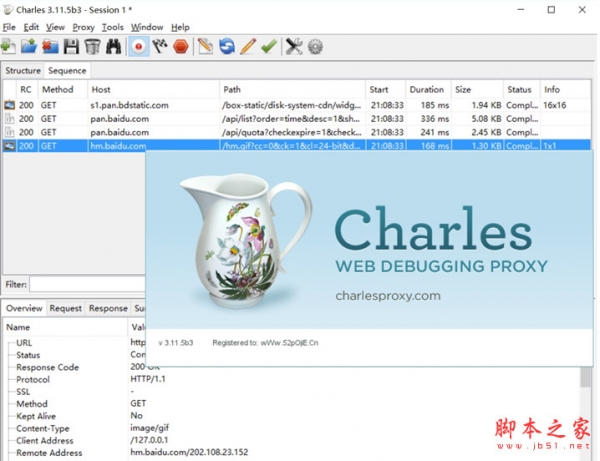Click the Charles splash screen jug image
Image resolution: width=600 pixels, height=461 pixels.
coord(246,242)
